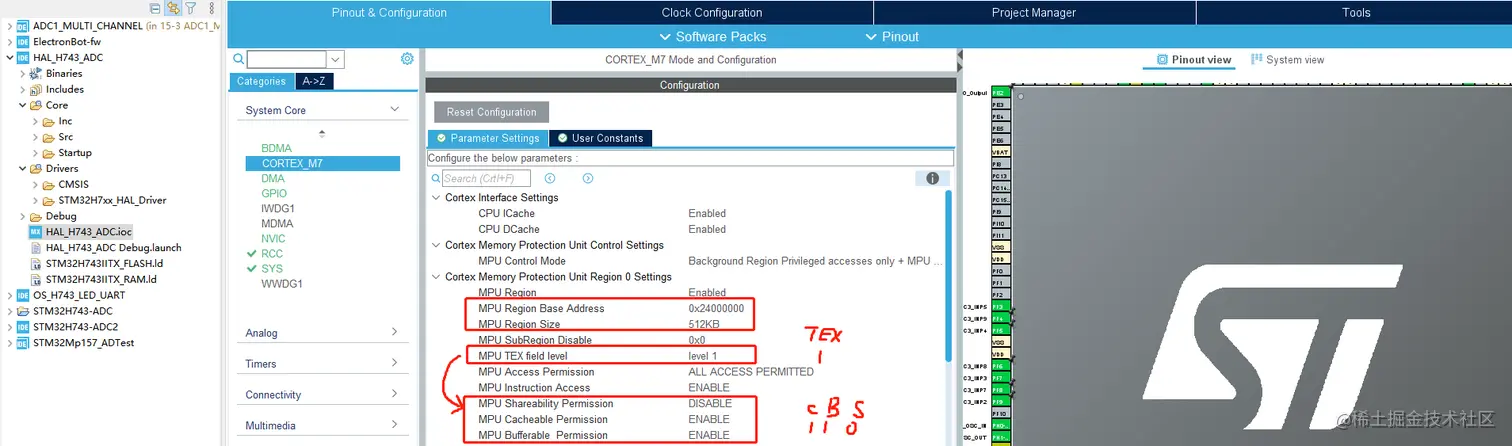Click the HAL_H743_ADC.ioc file icon
The width and height of the screenshot is (1512, 446).
coord(36,231)
